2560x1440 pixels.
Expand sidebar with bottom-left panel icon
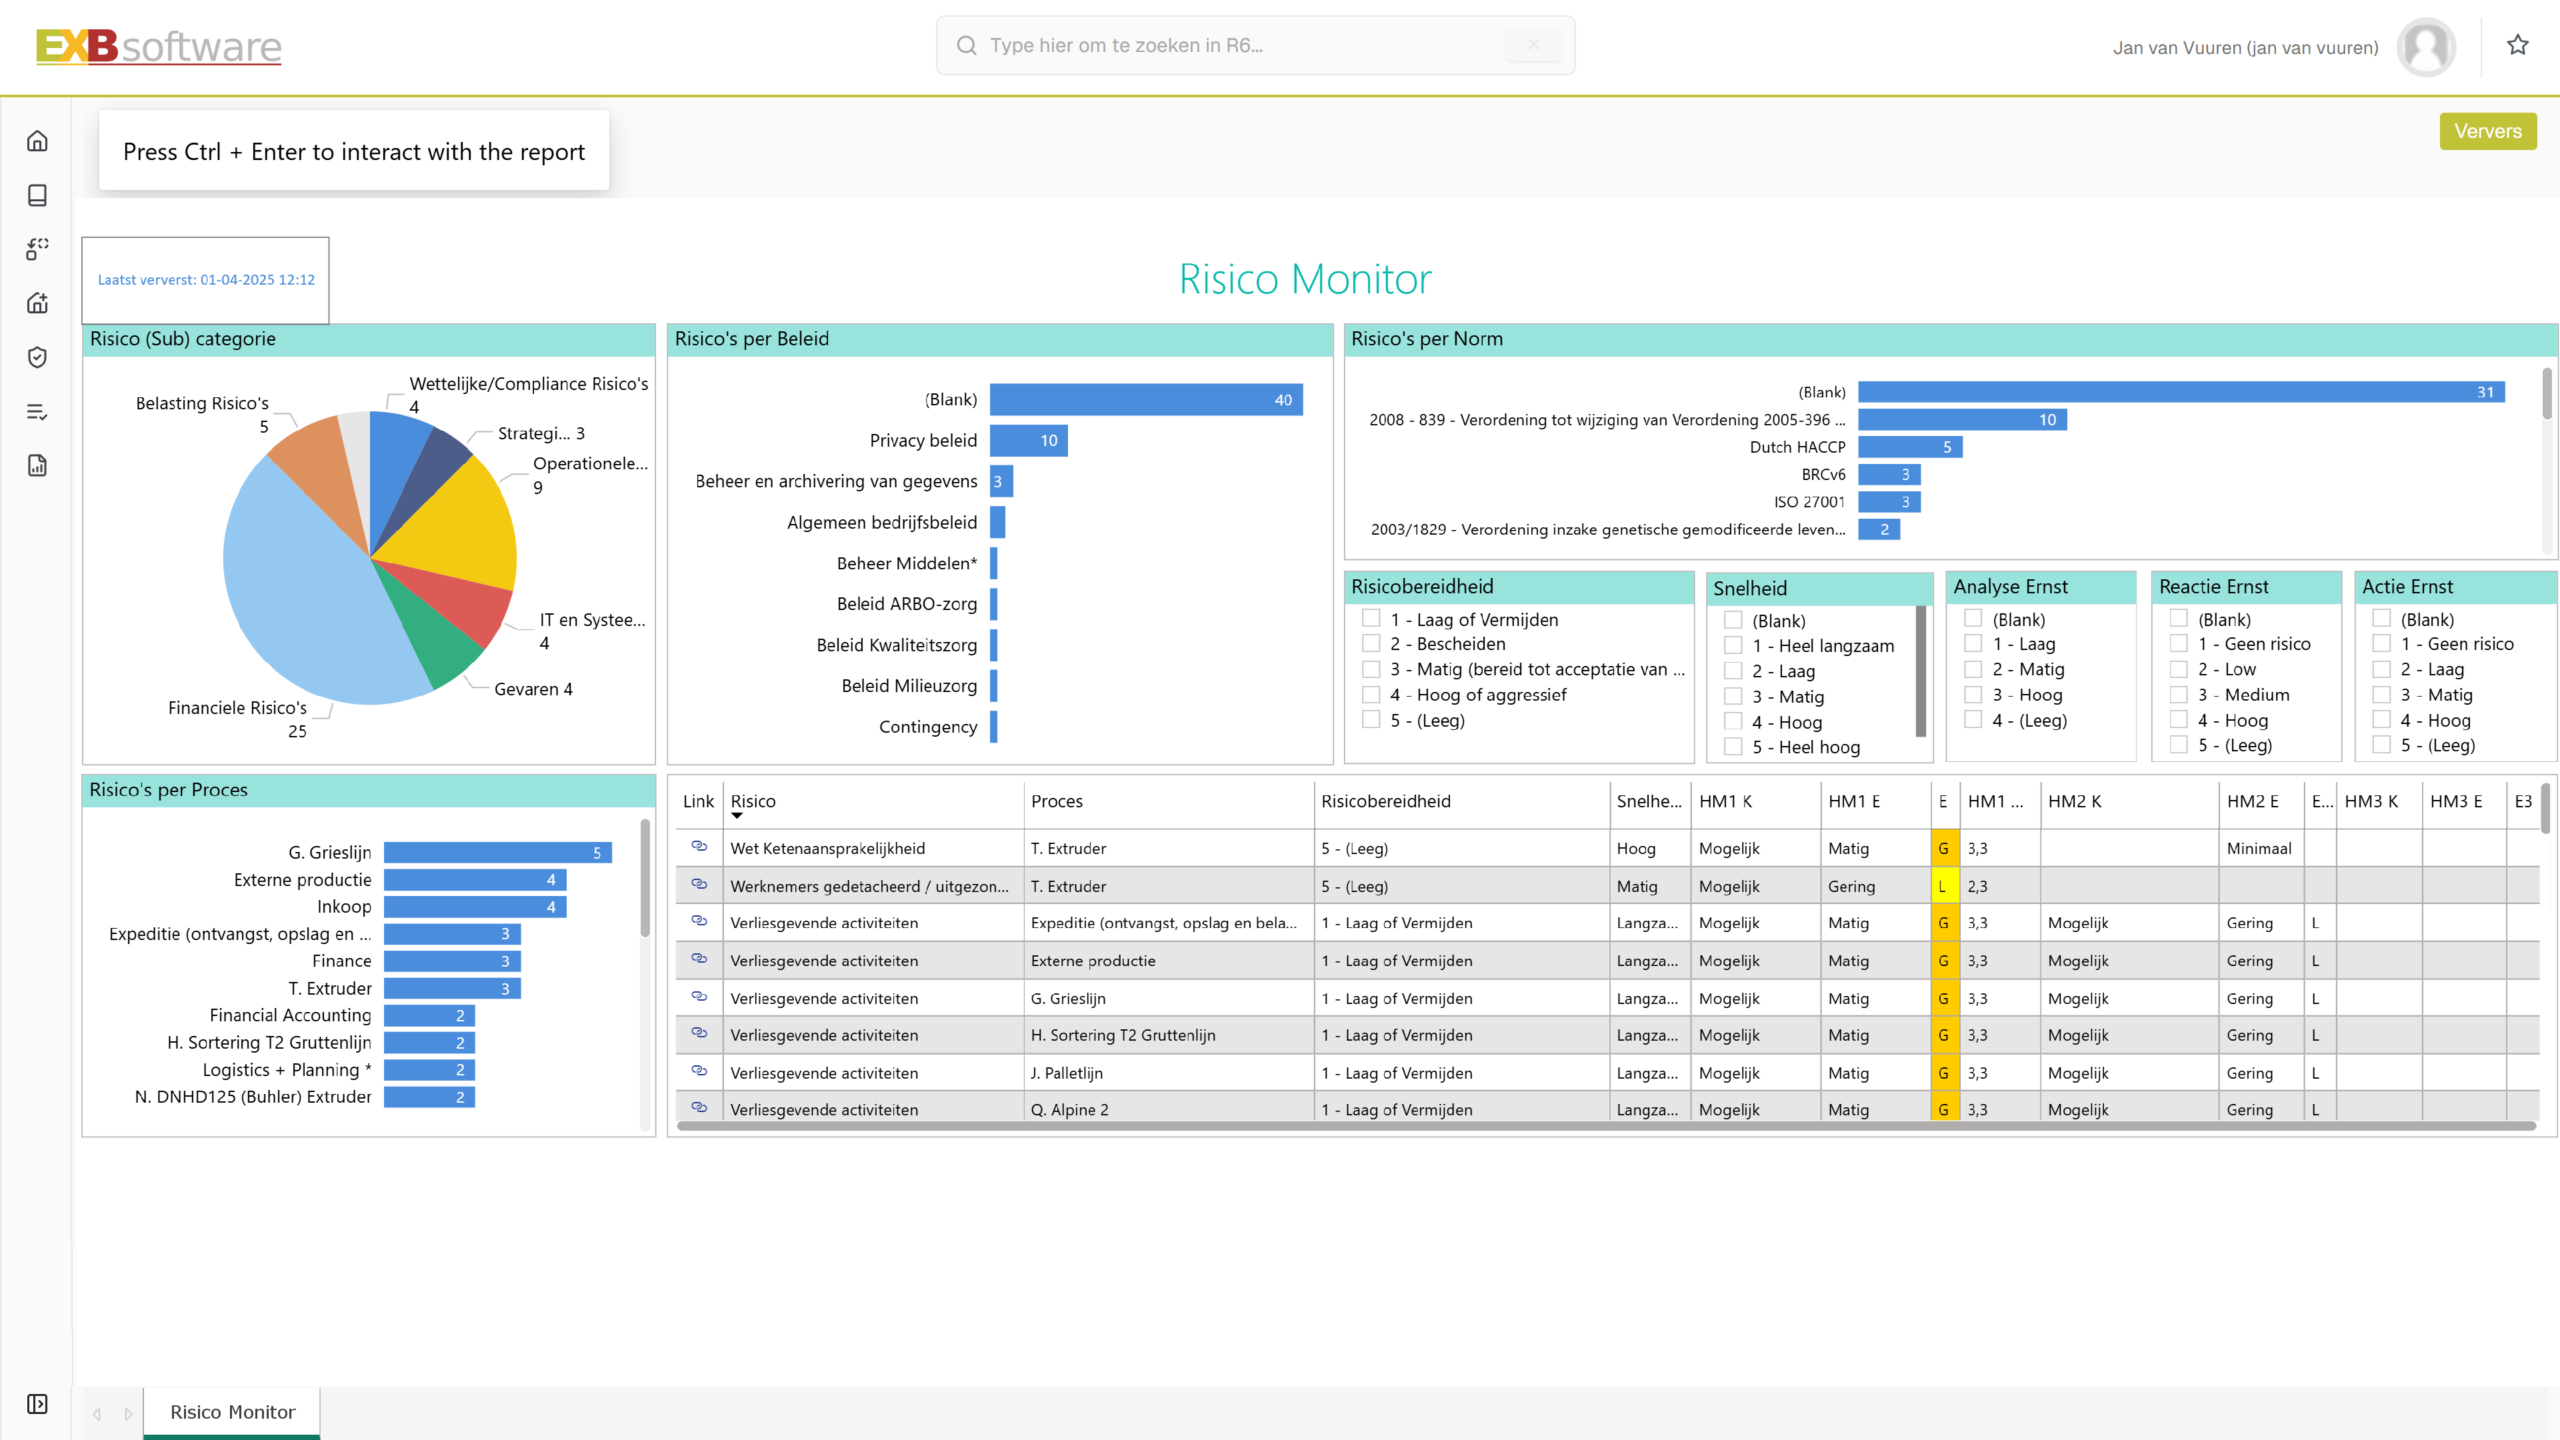click(37, 1404)
